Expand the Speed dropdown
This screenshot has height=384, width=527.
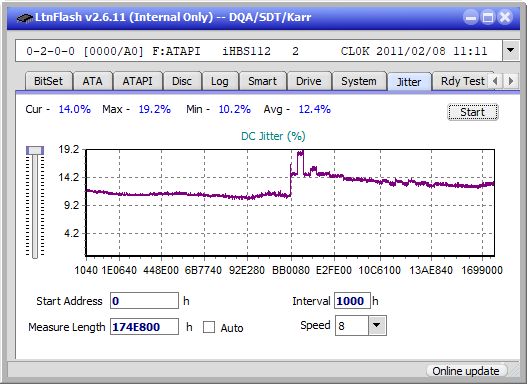point(377,325)
